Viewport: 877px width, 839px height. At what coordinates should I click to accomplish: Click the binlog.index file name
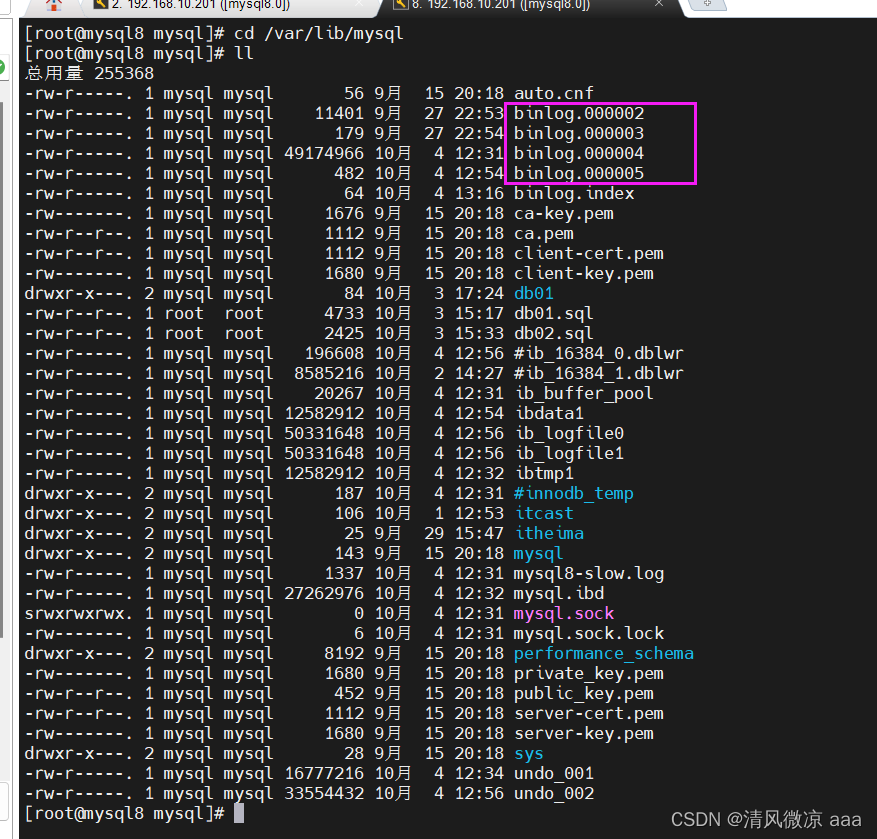click(x=574, y=194)
